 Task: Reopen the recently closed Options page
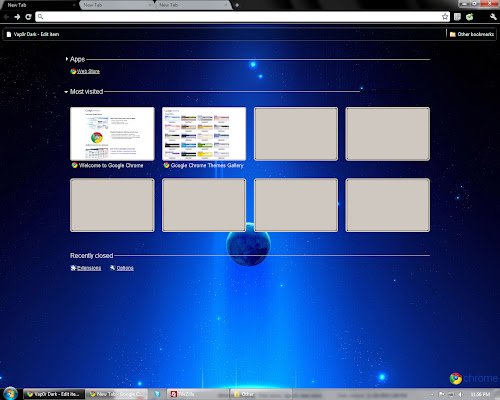click(x=122, y=268)
